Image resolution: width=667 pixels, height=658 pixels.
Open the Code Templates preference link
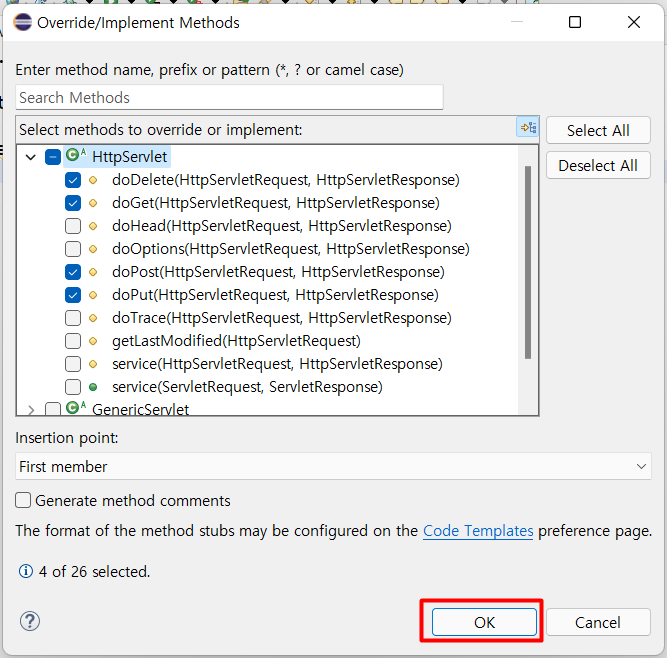click(478, 531)
